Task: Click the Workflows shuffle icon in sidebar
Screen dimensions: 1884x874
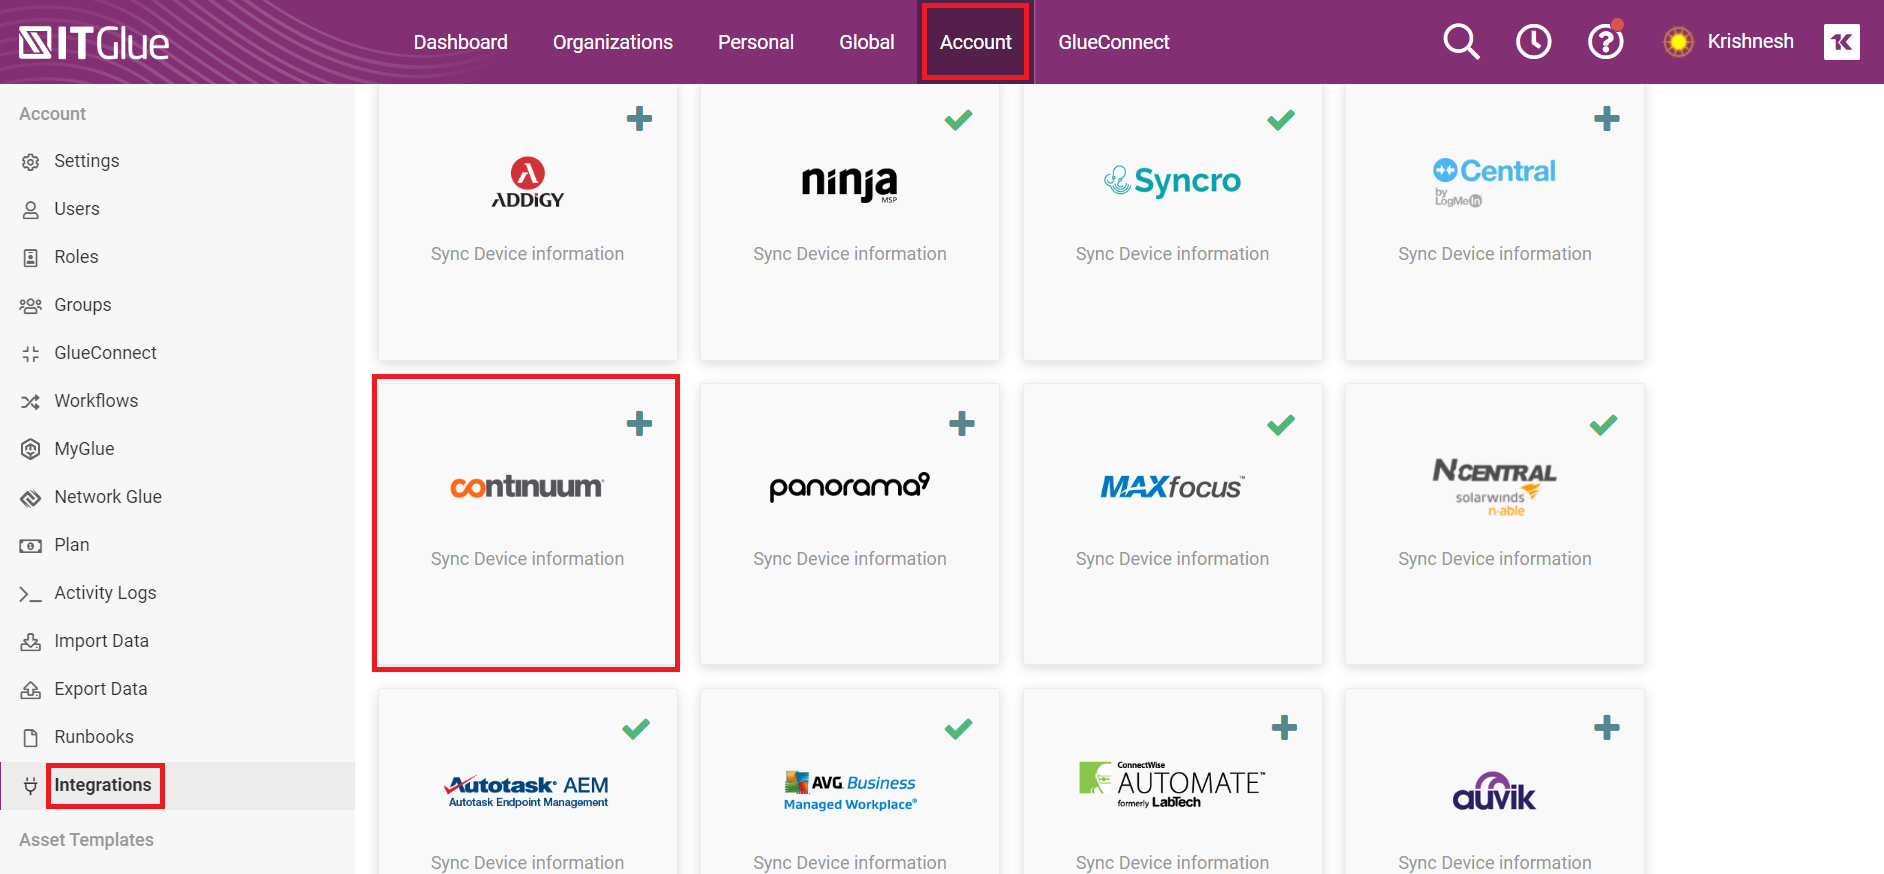Action: [x=31, y=402]
